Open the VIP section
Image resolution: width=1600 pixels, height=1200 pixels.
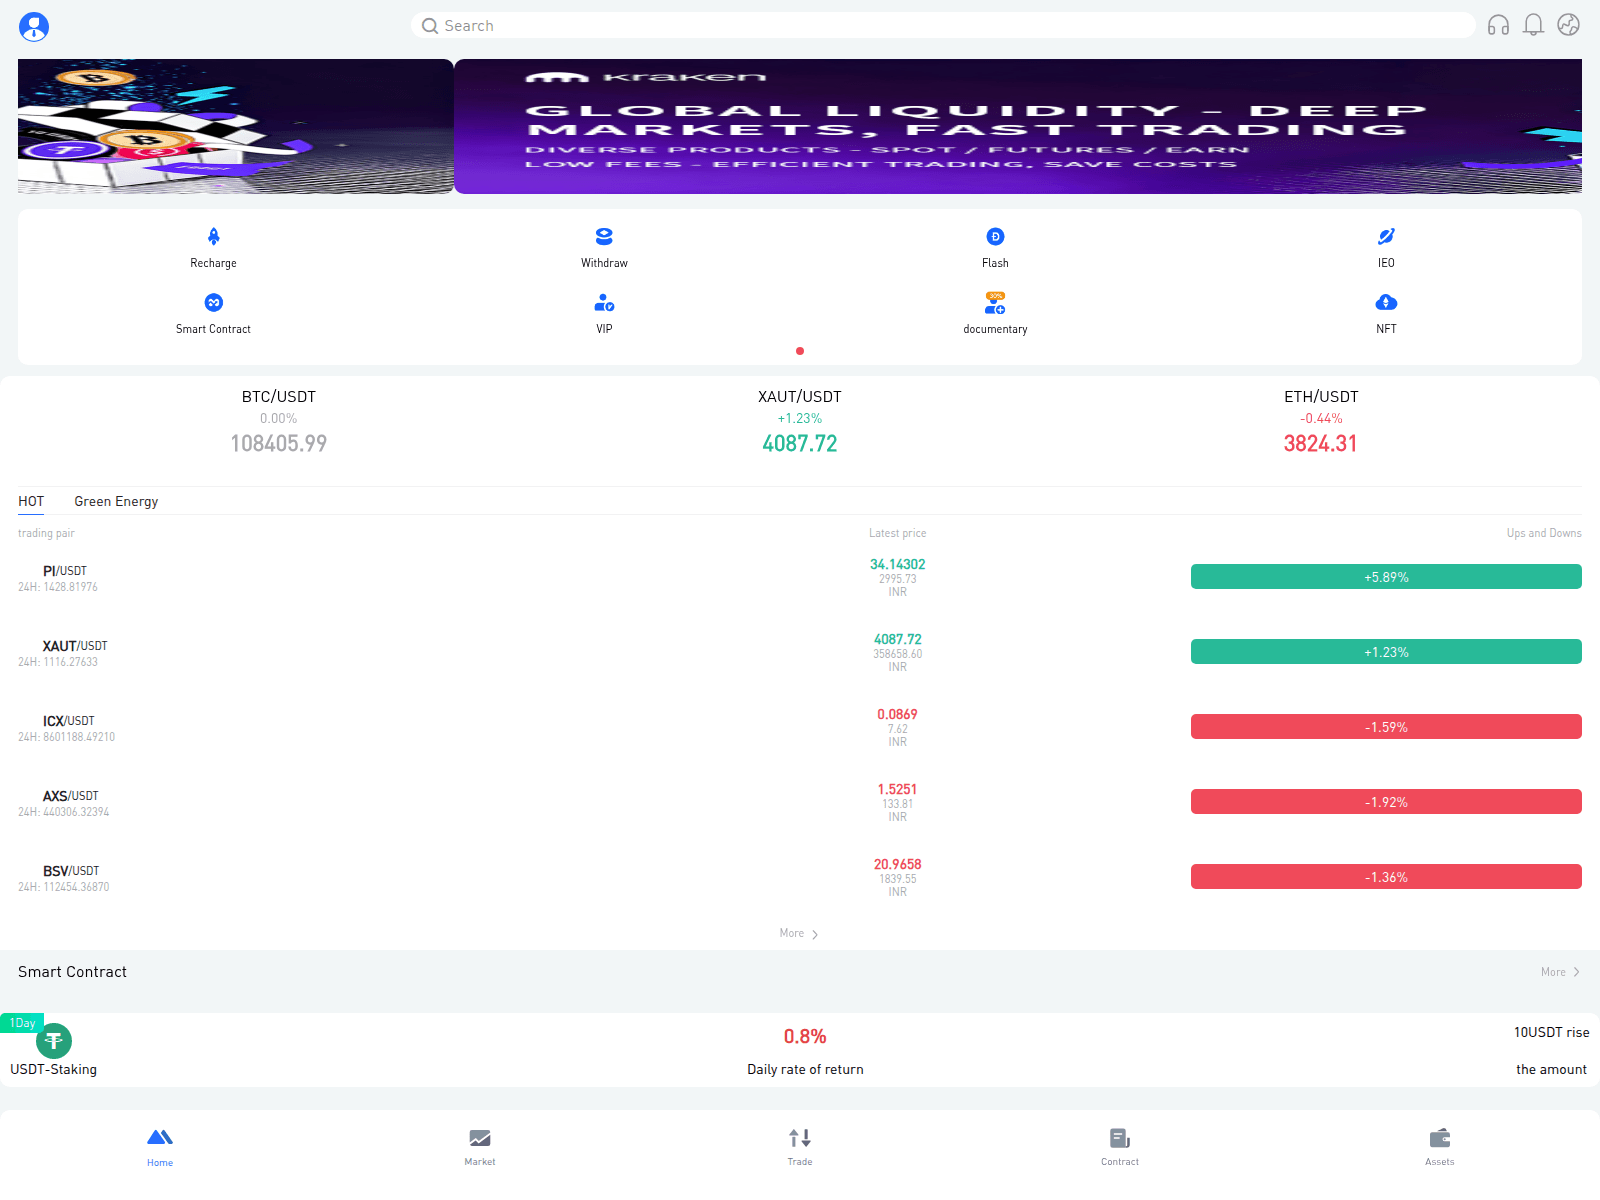coord(604,311)
